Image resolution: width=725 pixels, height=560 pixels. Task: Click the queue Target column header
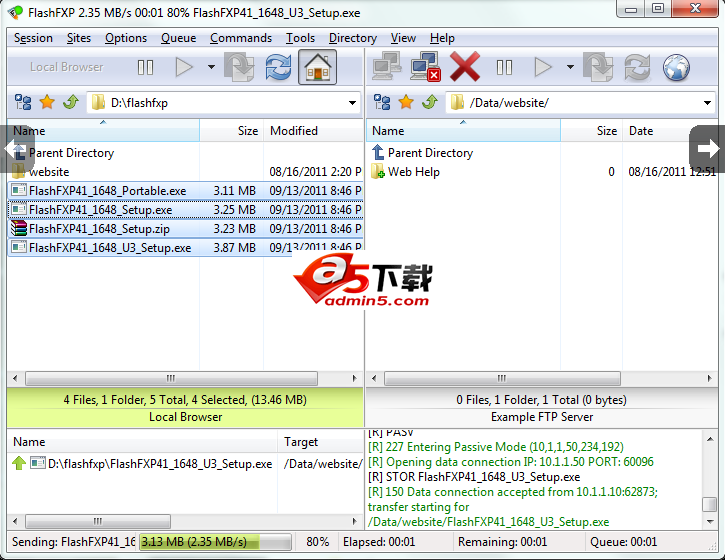(320, 442)
